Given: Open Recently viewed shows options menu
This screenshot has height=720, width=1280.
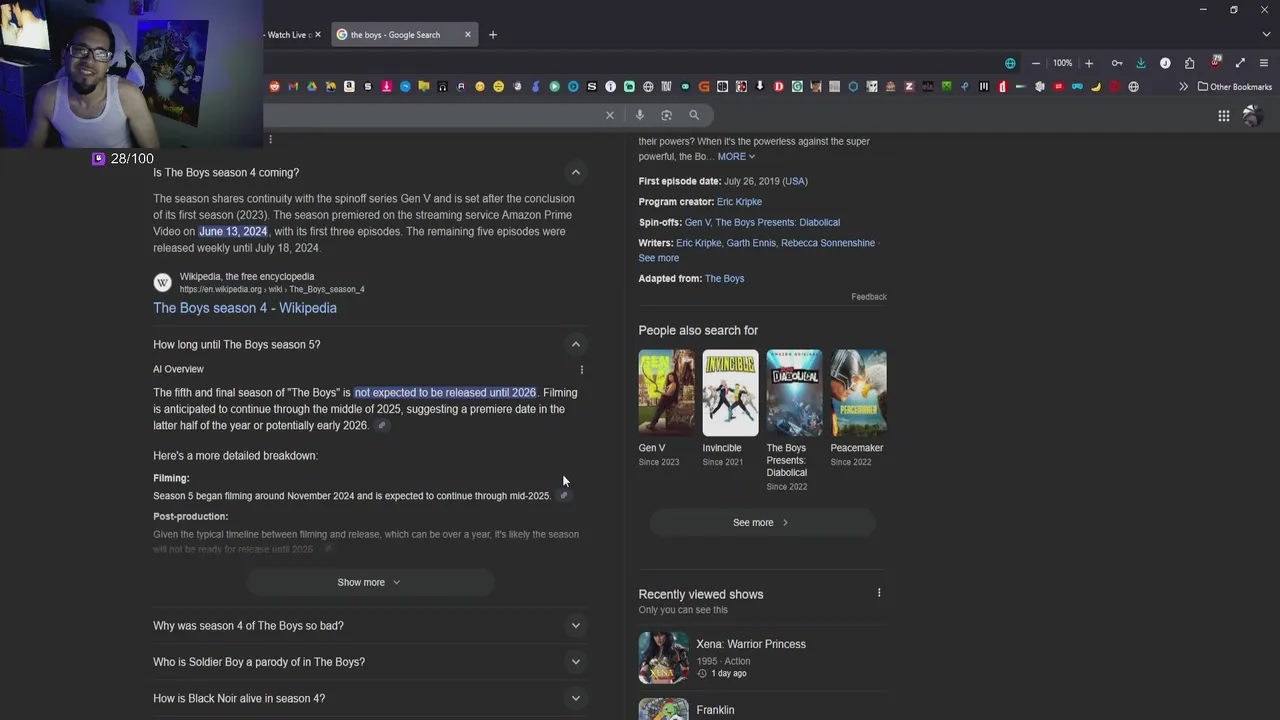Looking at the screenshot, I should pos(879,593).
